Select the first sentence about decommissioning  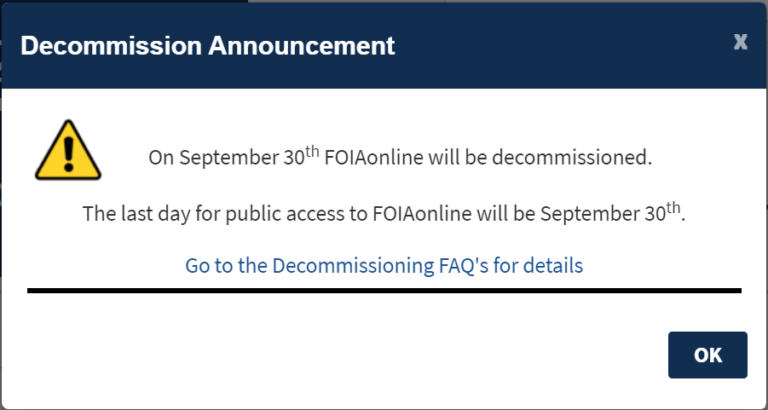click(x=400, y=157)
